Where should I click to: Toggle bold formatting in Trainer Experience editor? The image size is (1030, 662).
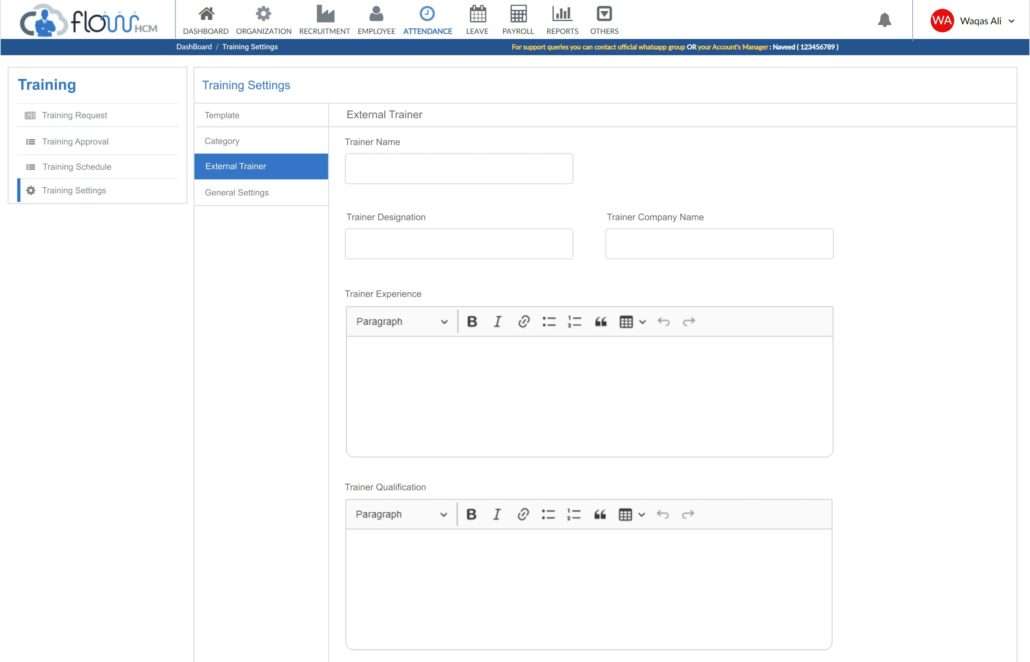[471, 321]
